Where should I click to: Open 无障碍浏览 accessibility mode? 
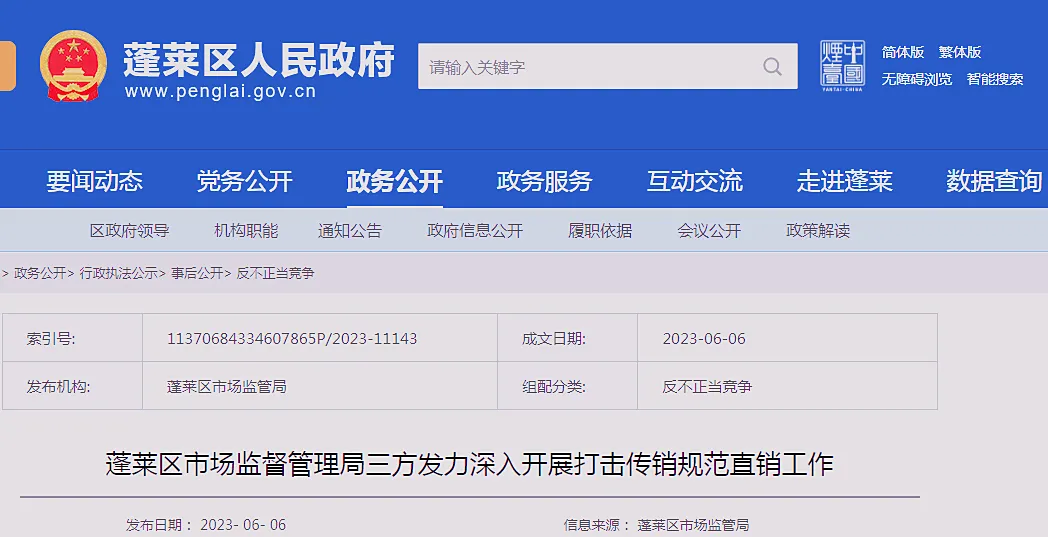[x=916, y=79]
